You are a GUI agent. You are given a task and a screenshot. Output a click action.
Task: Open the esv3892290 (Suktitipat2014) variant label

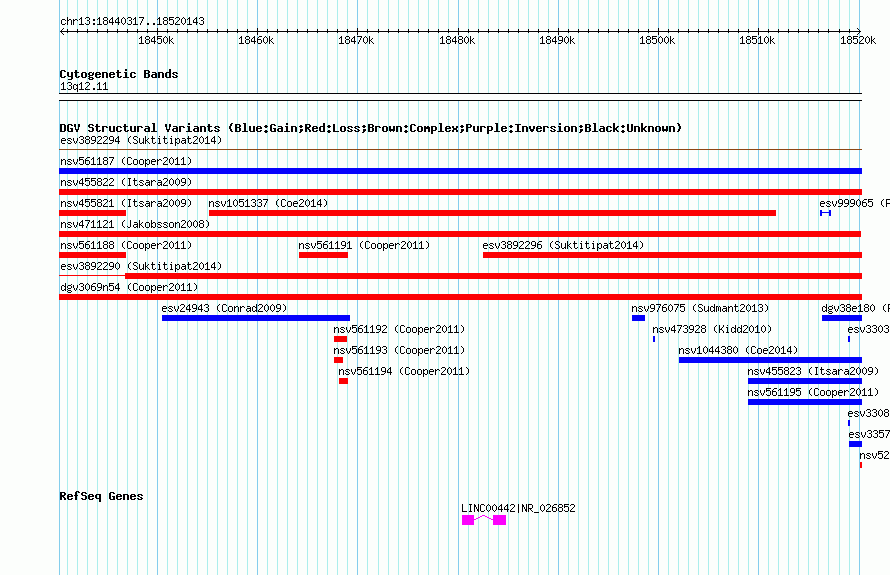141,266
